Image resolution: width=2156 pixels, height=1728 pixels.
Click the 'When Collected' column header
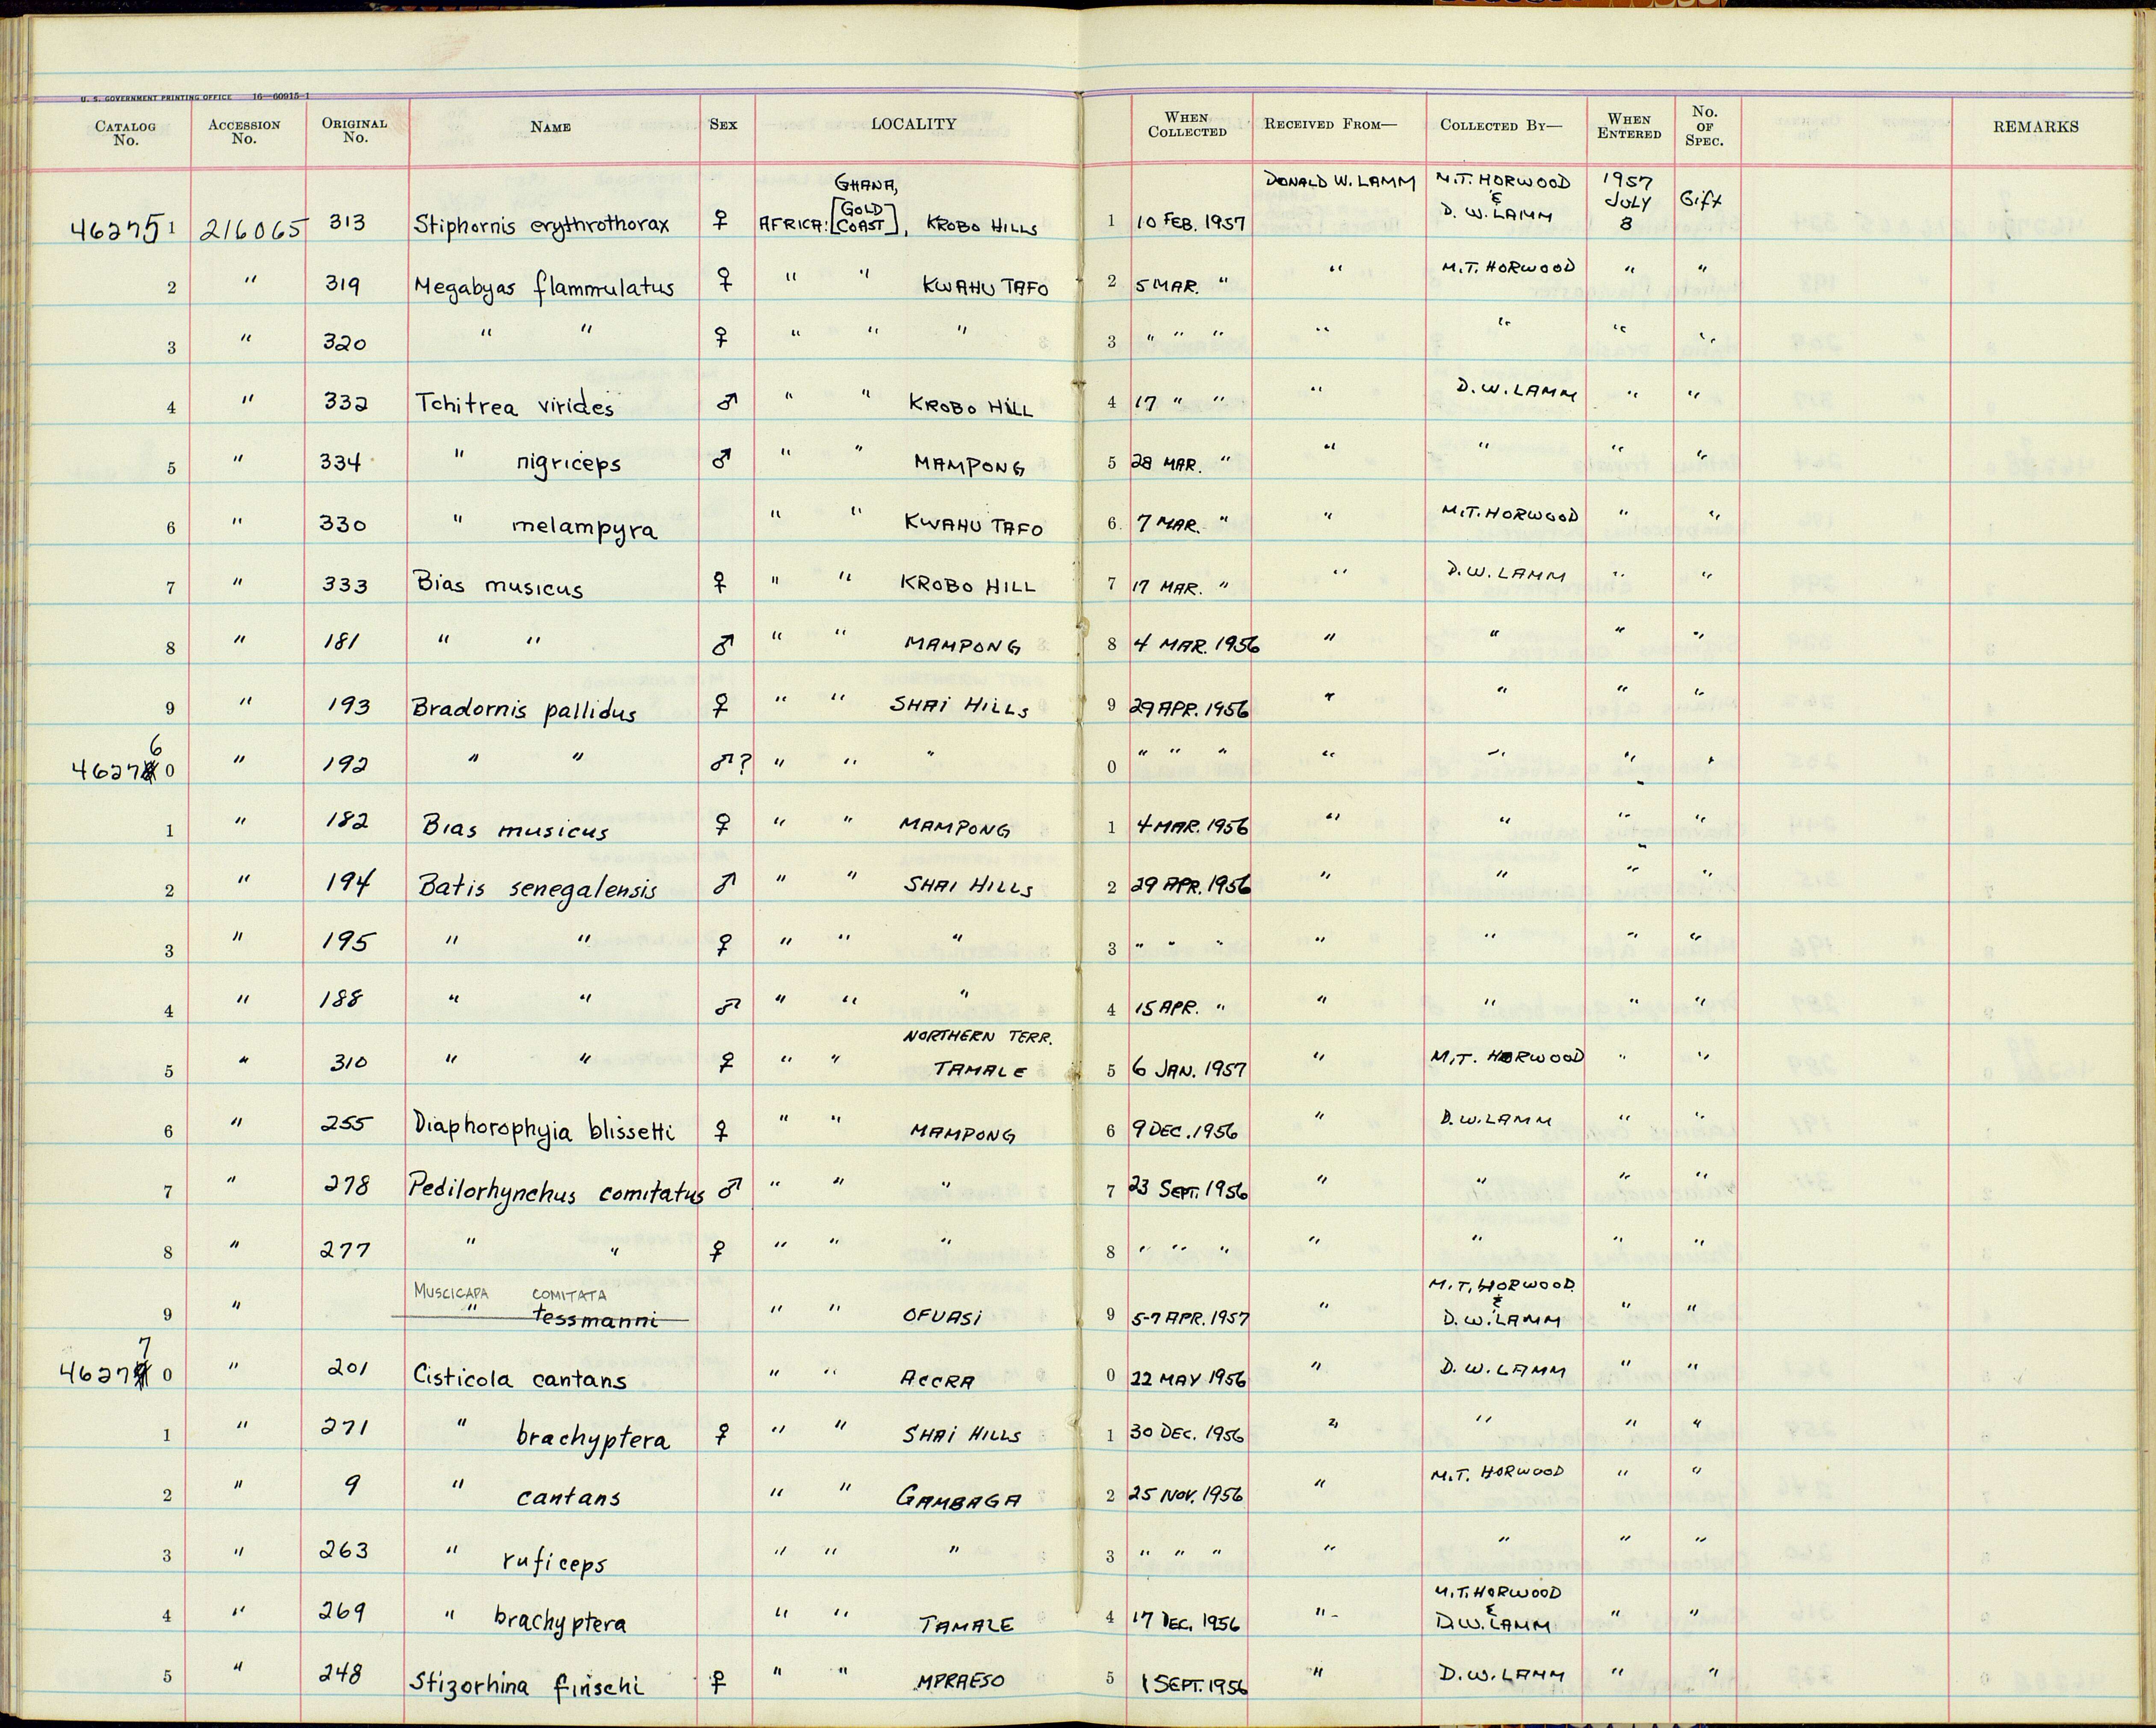(1187, 125)
